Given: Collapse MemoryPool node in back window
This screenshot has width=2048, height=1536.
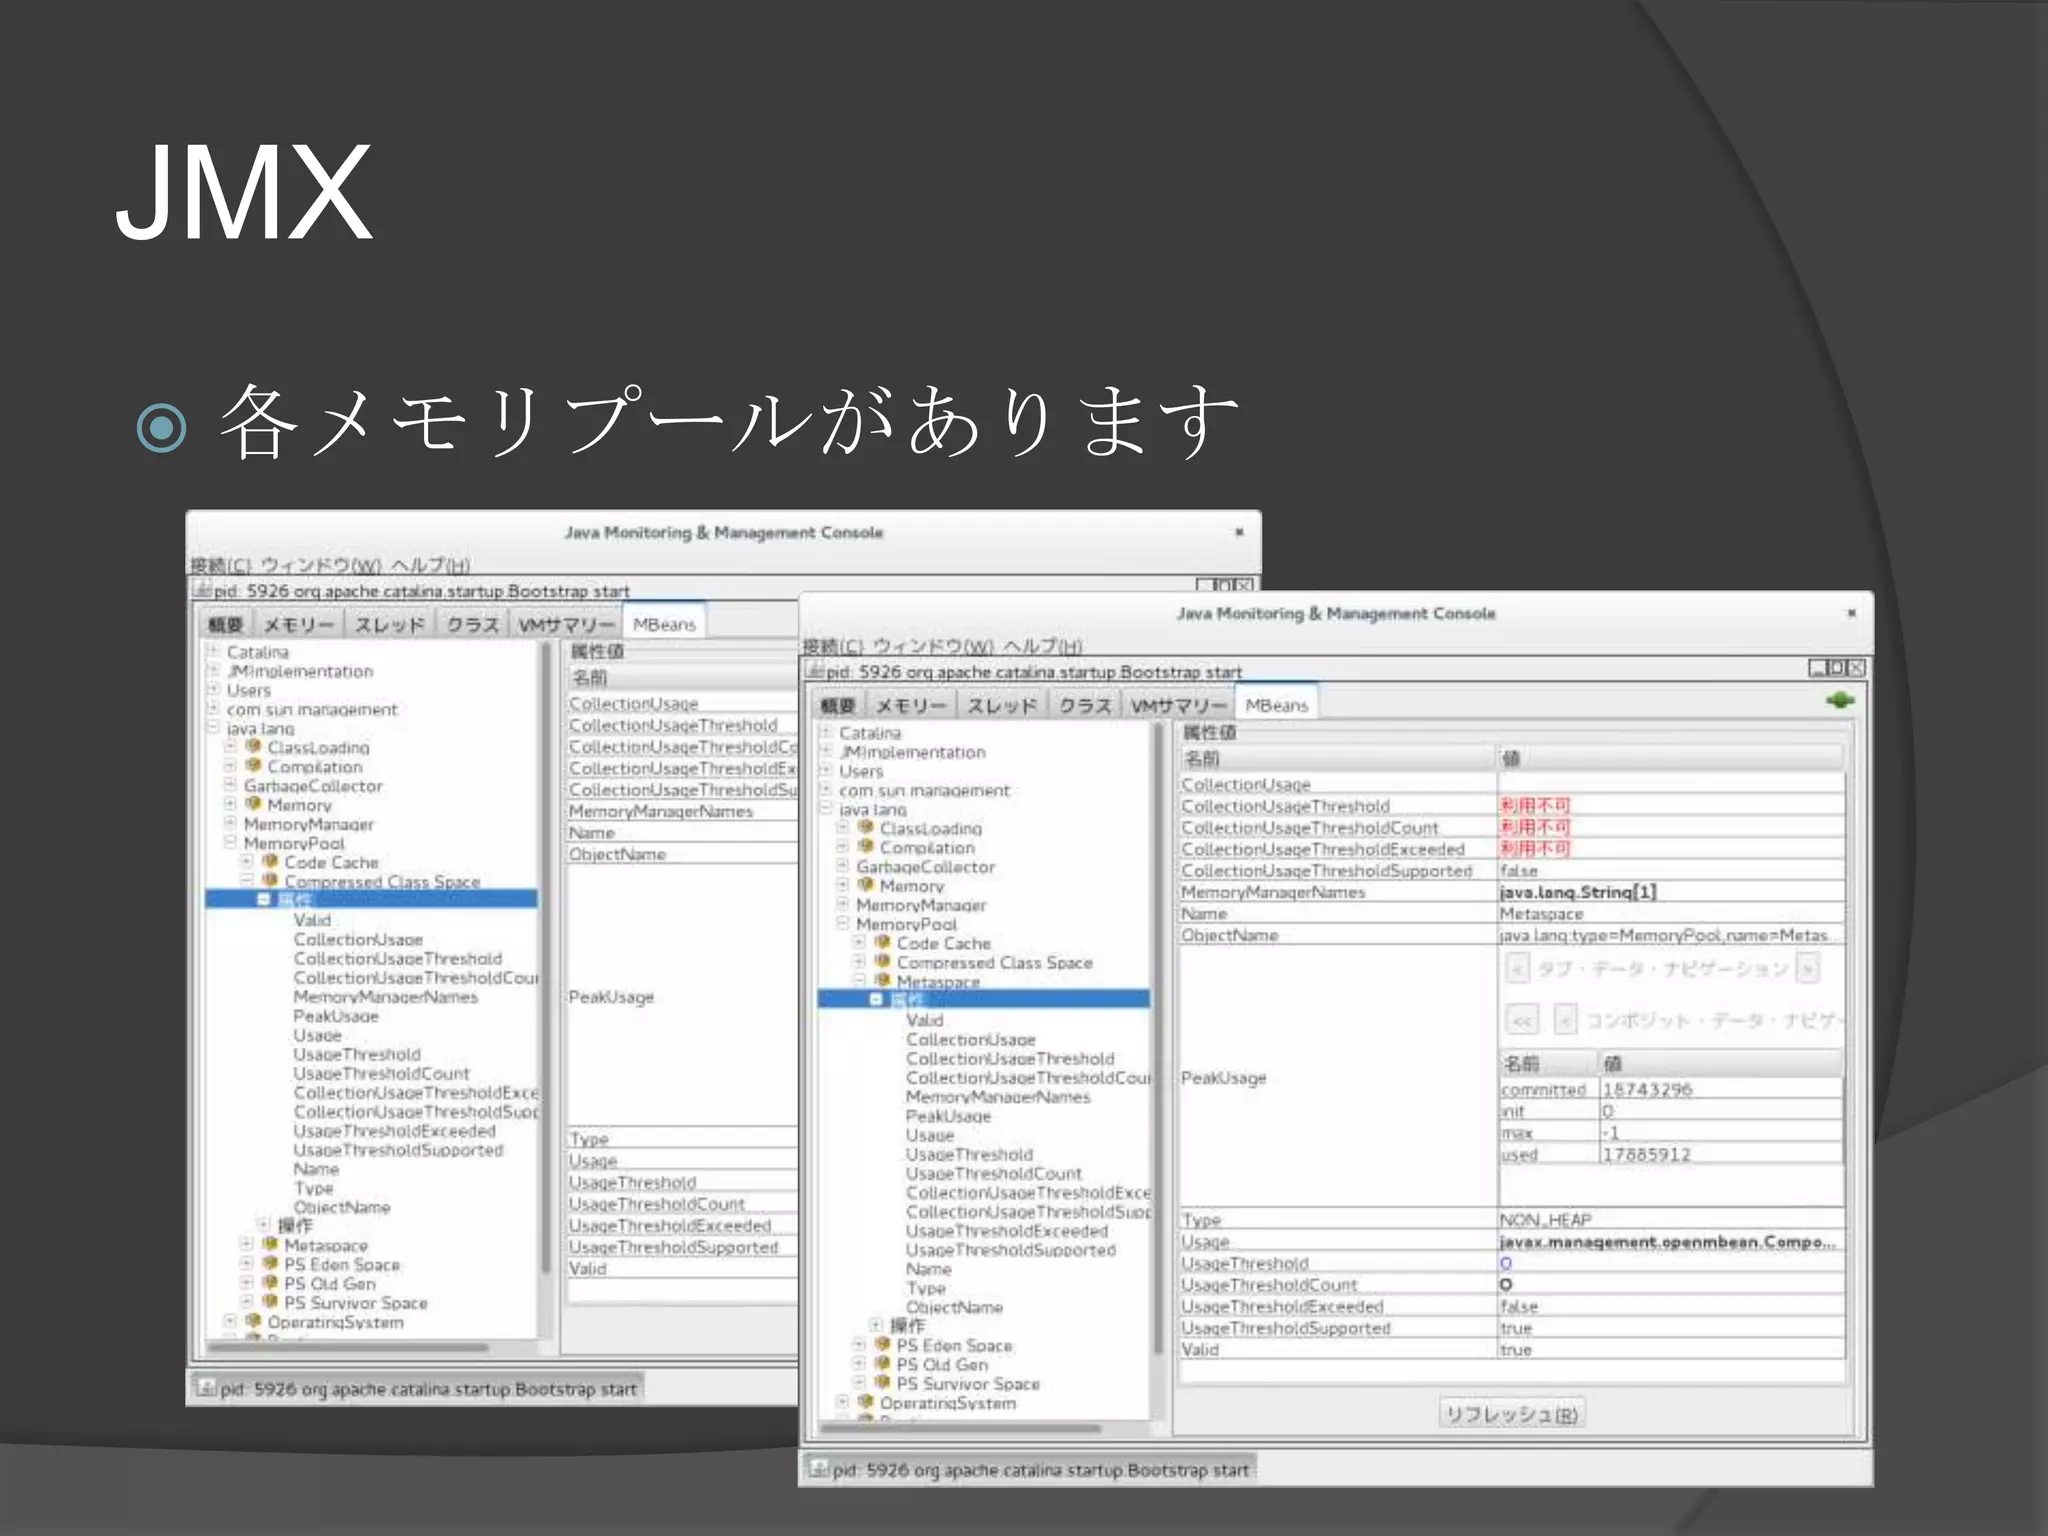Looking at the screenshot, I should pos(230,842).
